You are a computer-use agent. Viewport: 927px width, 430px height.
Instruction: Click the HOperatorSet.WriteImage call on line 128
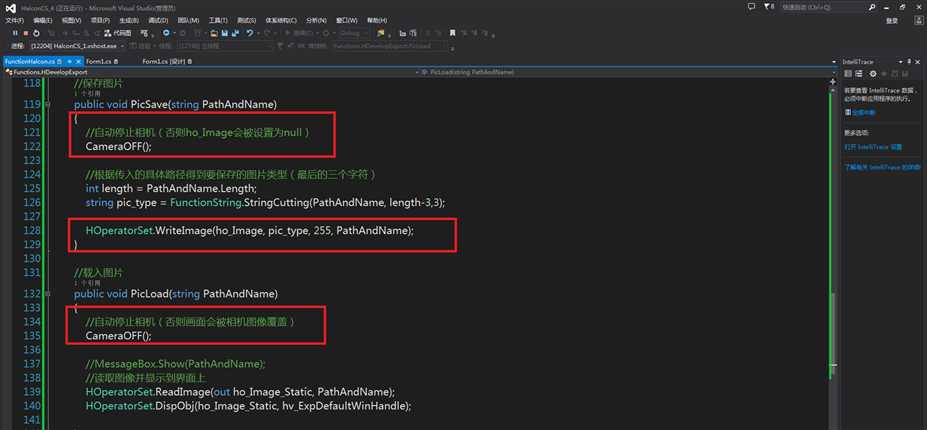coord(250,231)
